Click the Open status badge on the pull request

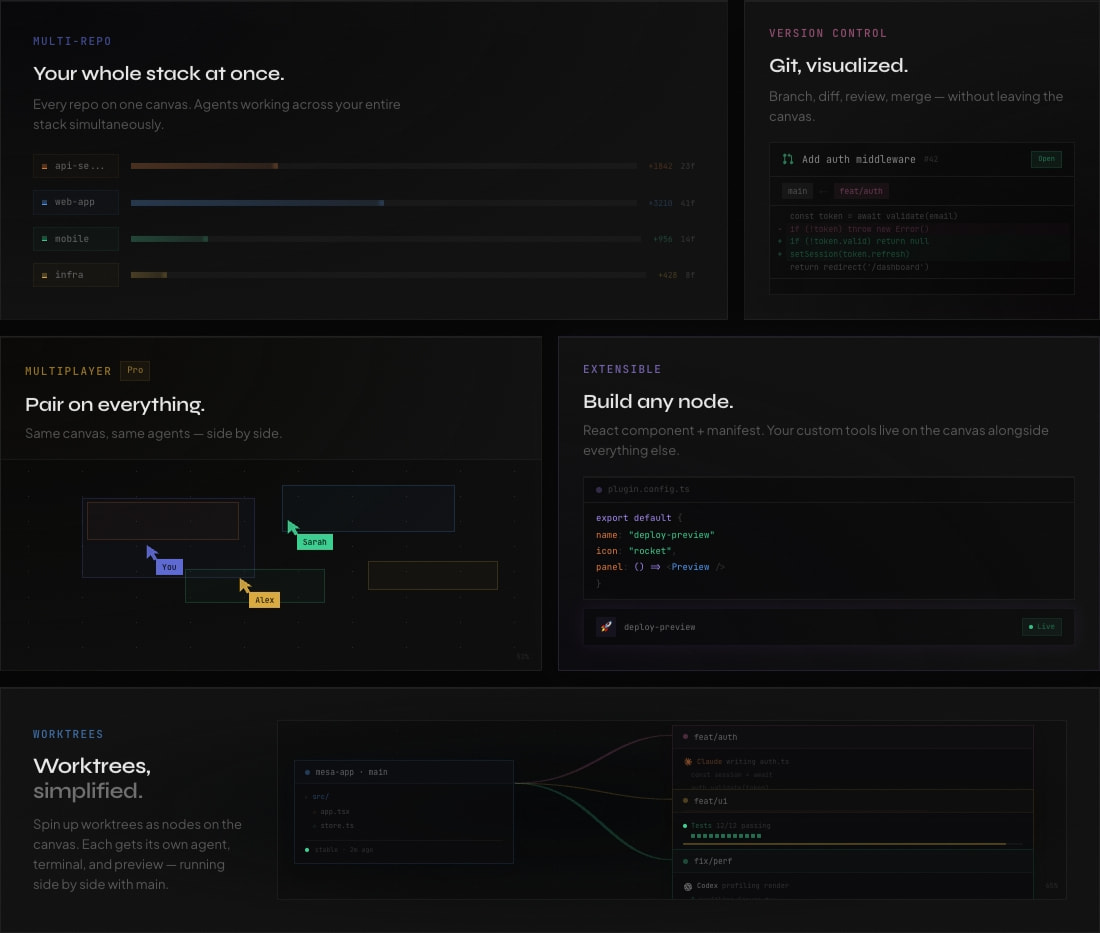[x=1046, y=159]
